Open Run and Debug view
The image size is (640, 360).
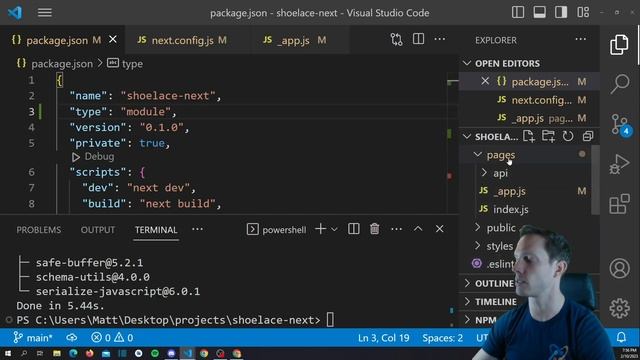[619, 164]
